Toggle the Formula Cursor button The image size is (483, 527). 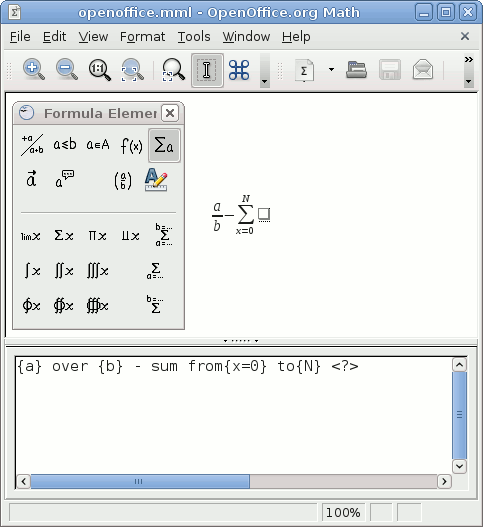[x=207, y=70]
